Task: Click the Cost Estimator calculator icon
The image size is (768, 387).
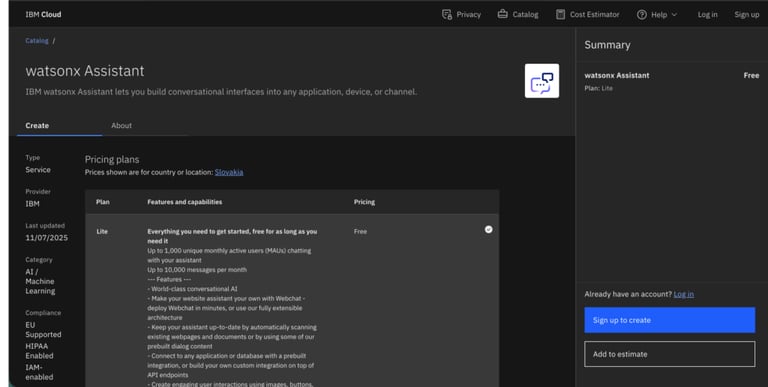Action: coord(560,14)
